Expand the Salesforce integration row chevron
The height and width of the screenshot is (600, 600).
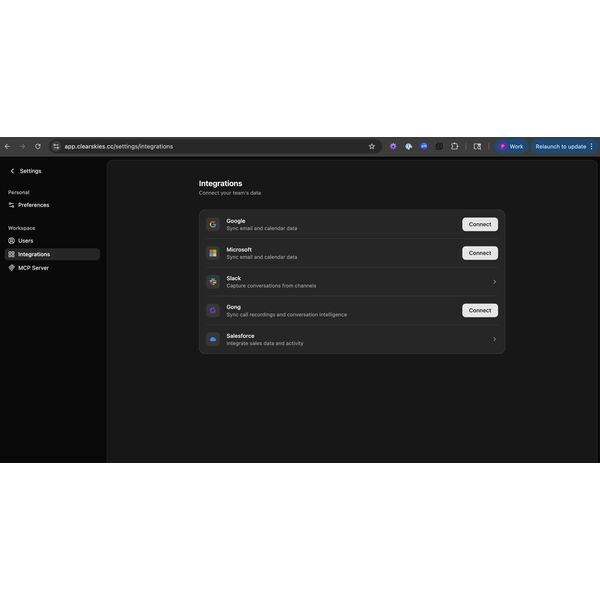point(494,340)
